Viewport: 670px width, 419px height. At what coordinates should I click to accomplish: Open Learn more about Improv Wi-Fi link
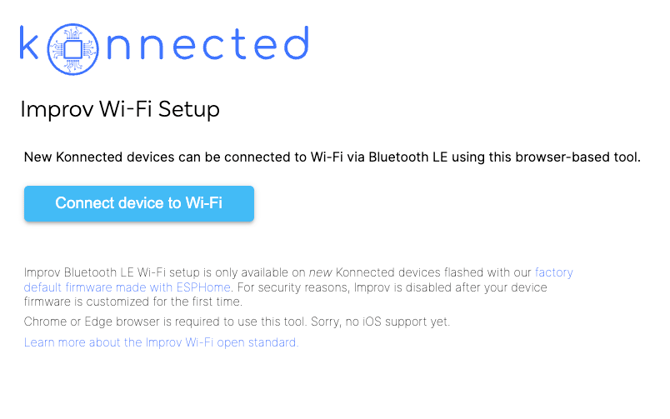click(x=161, y=343)
